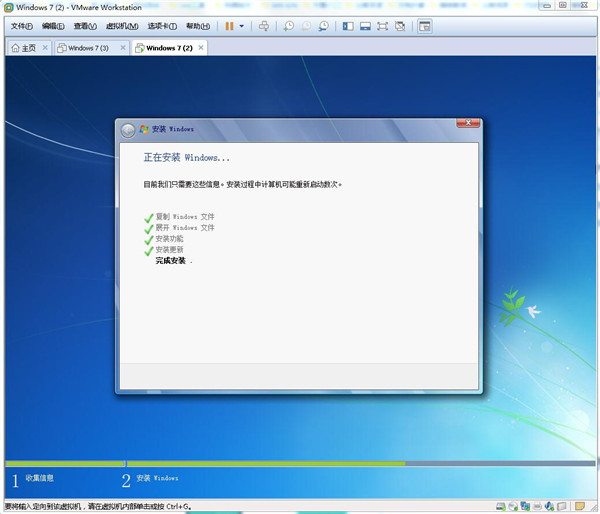Open the 查看(V) menu

click(85, 26)
